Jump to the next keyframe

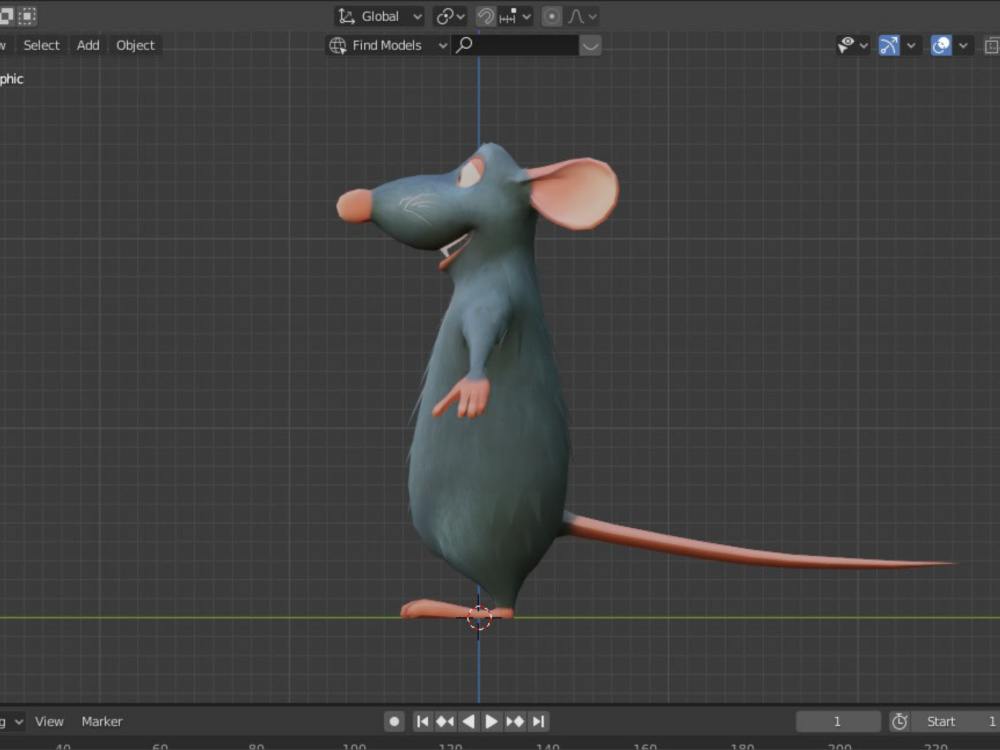(x=515, y=721)
